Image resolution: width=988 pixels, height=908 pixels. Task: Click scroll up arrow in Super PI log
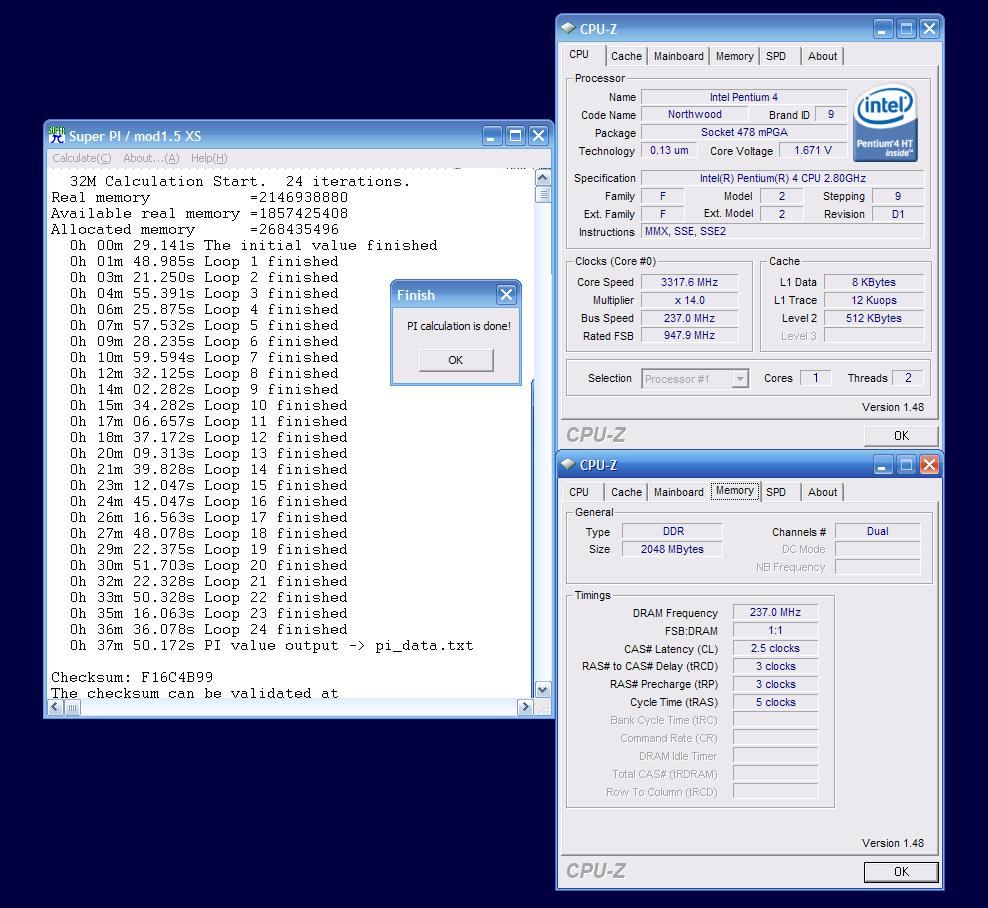(x=543, y=178)
